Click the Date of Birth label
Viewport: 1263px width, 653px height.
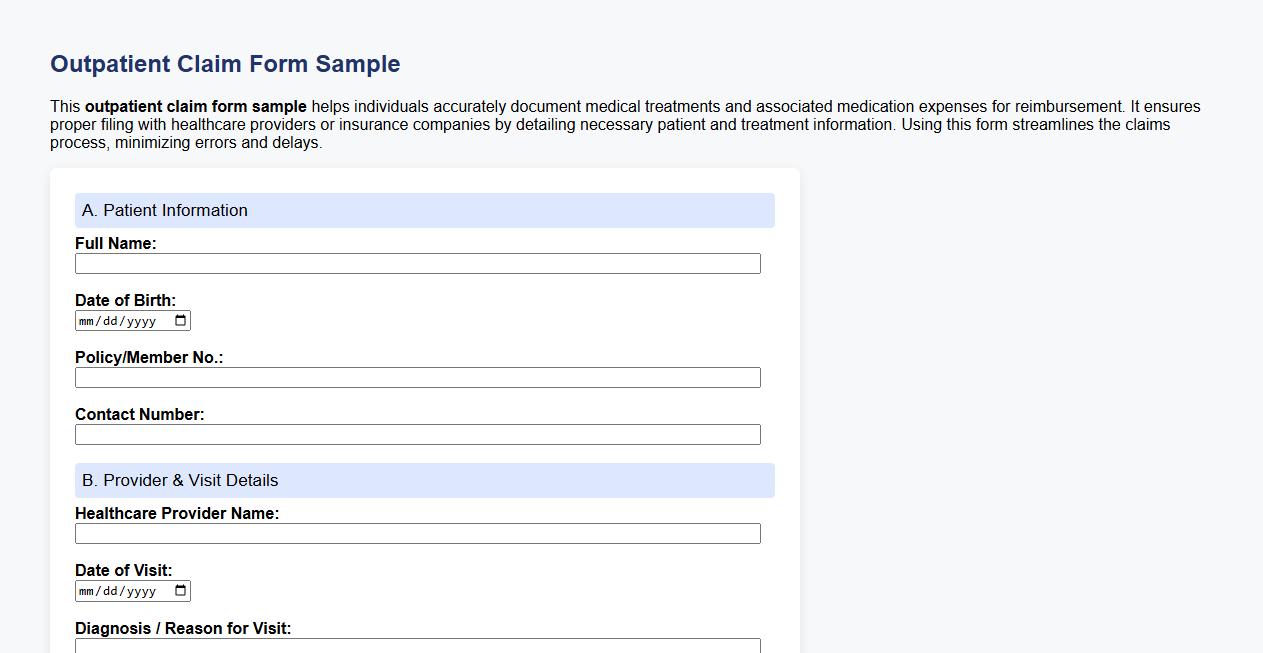pyautogui.click(x=127, y=300)
